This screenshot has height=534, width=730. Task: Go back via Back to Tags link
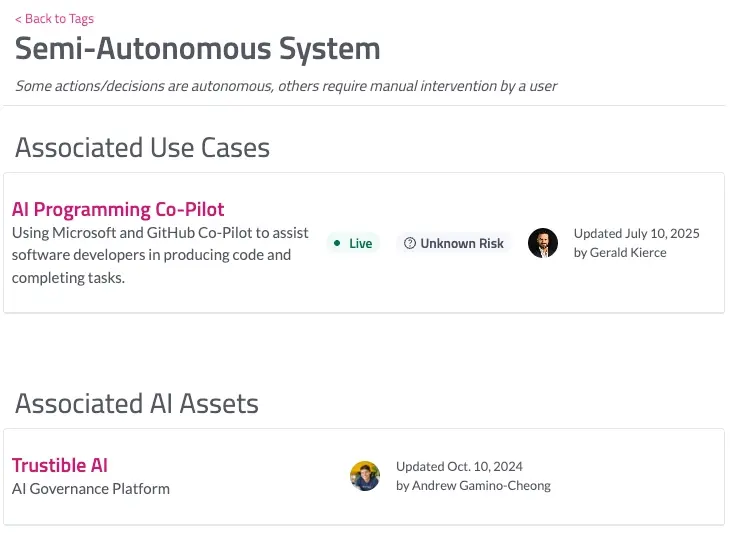point(54,19)
